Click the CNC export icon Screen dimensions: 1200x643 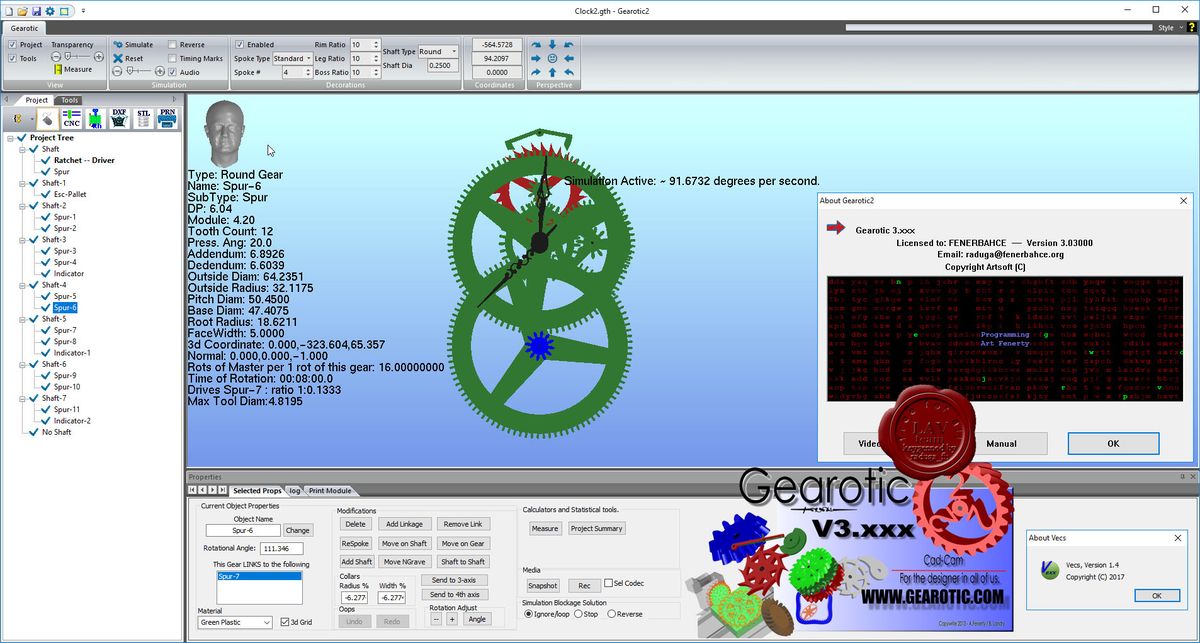tap(71, 118)
